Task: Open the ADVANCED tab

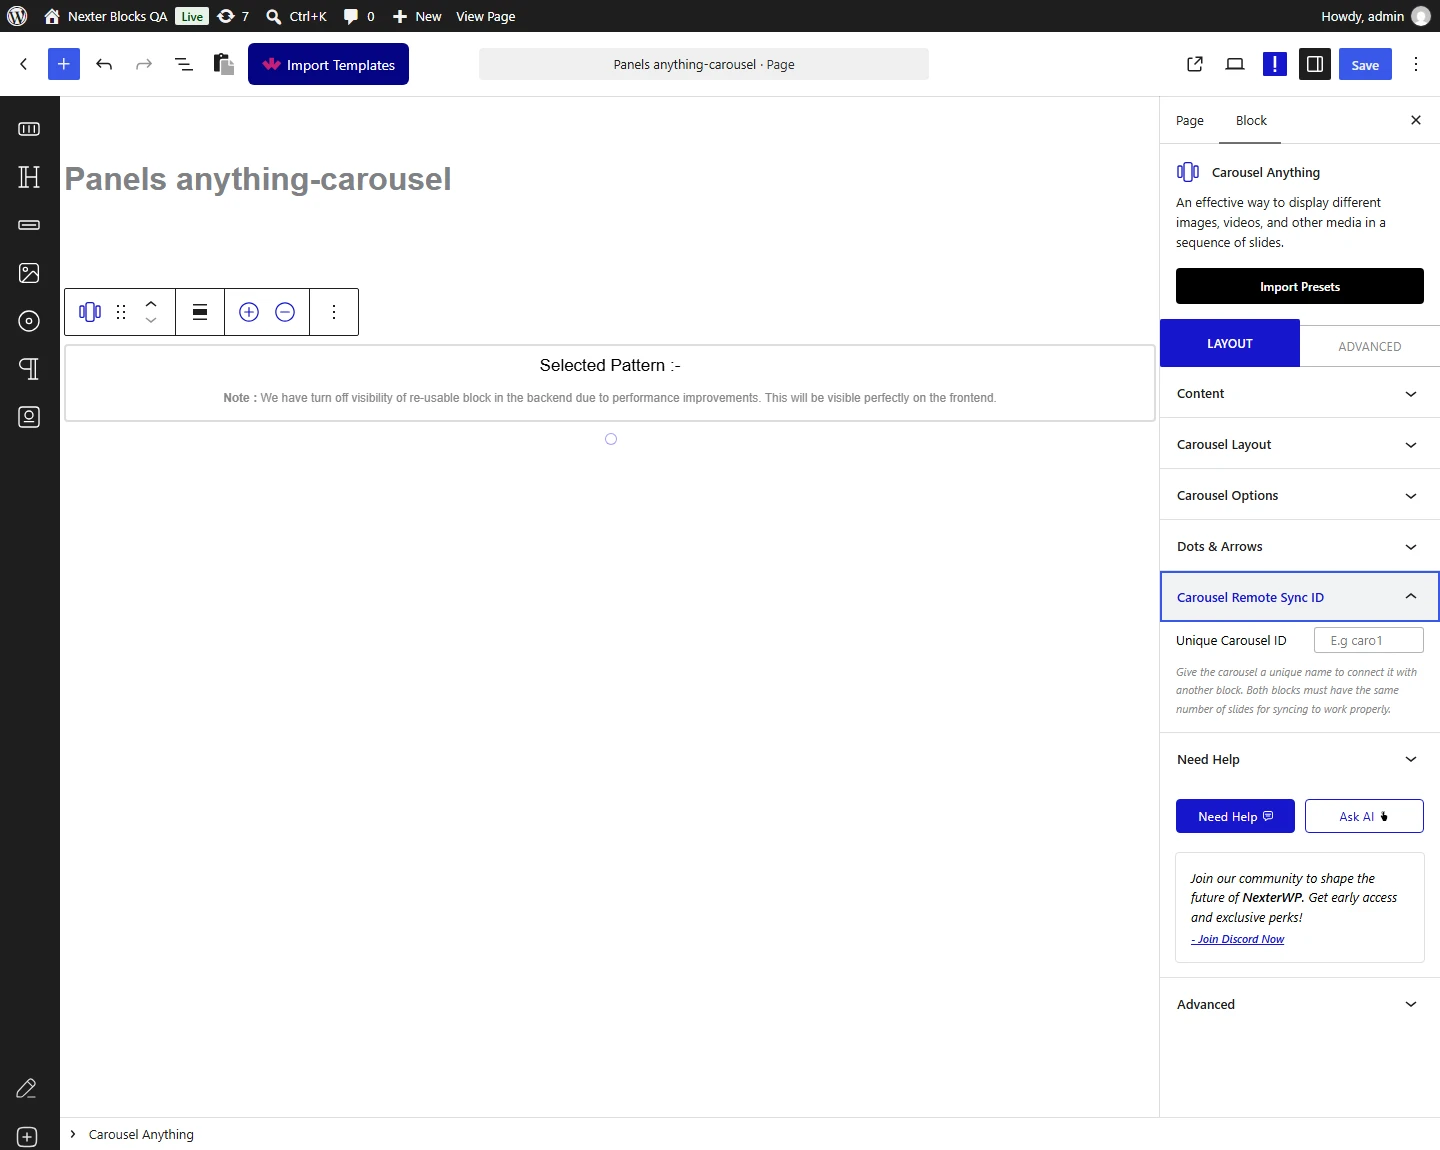Action: [1370, 346]
